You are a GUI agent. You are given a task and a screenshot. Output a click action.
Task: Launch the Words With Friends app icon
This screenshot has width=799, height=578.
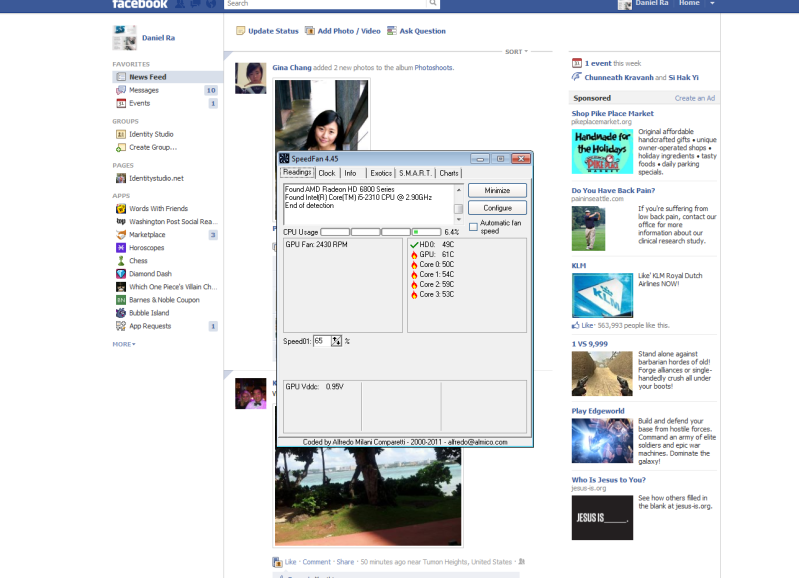pyautogui.click(x=121, y=208)
